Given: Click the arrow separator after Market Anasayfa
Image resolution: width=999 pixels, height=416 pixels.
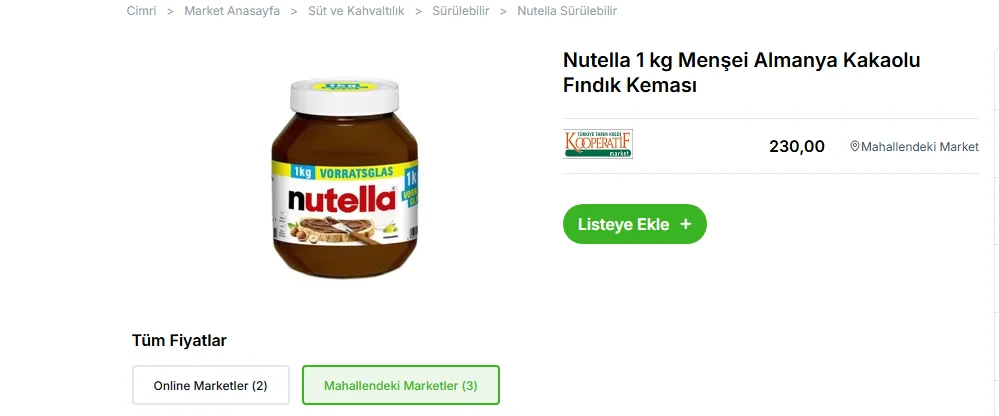Looking at the screenshot, I should pyautogui.click(x=294, y=11).
